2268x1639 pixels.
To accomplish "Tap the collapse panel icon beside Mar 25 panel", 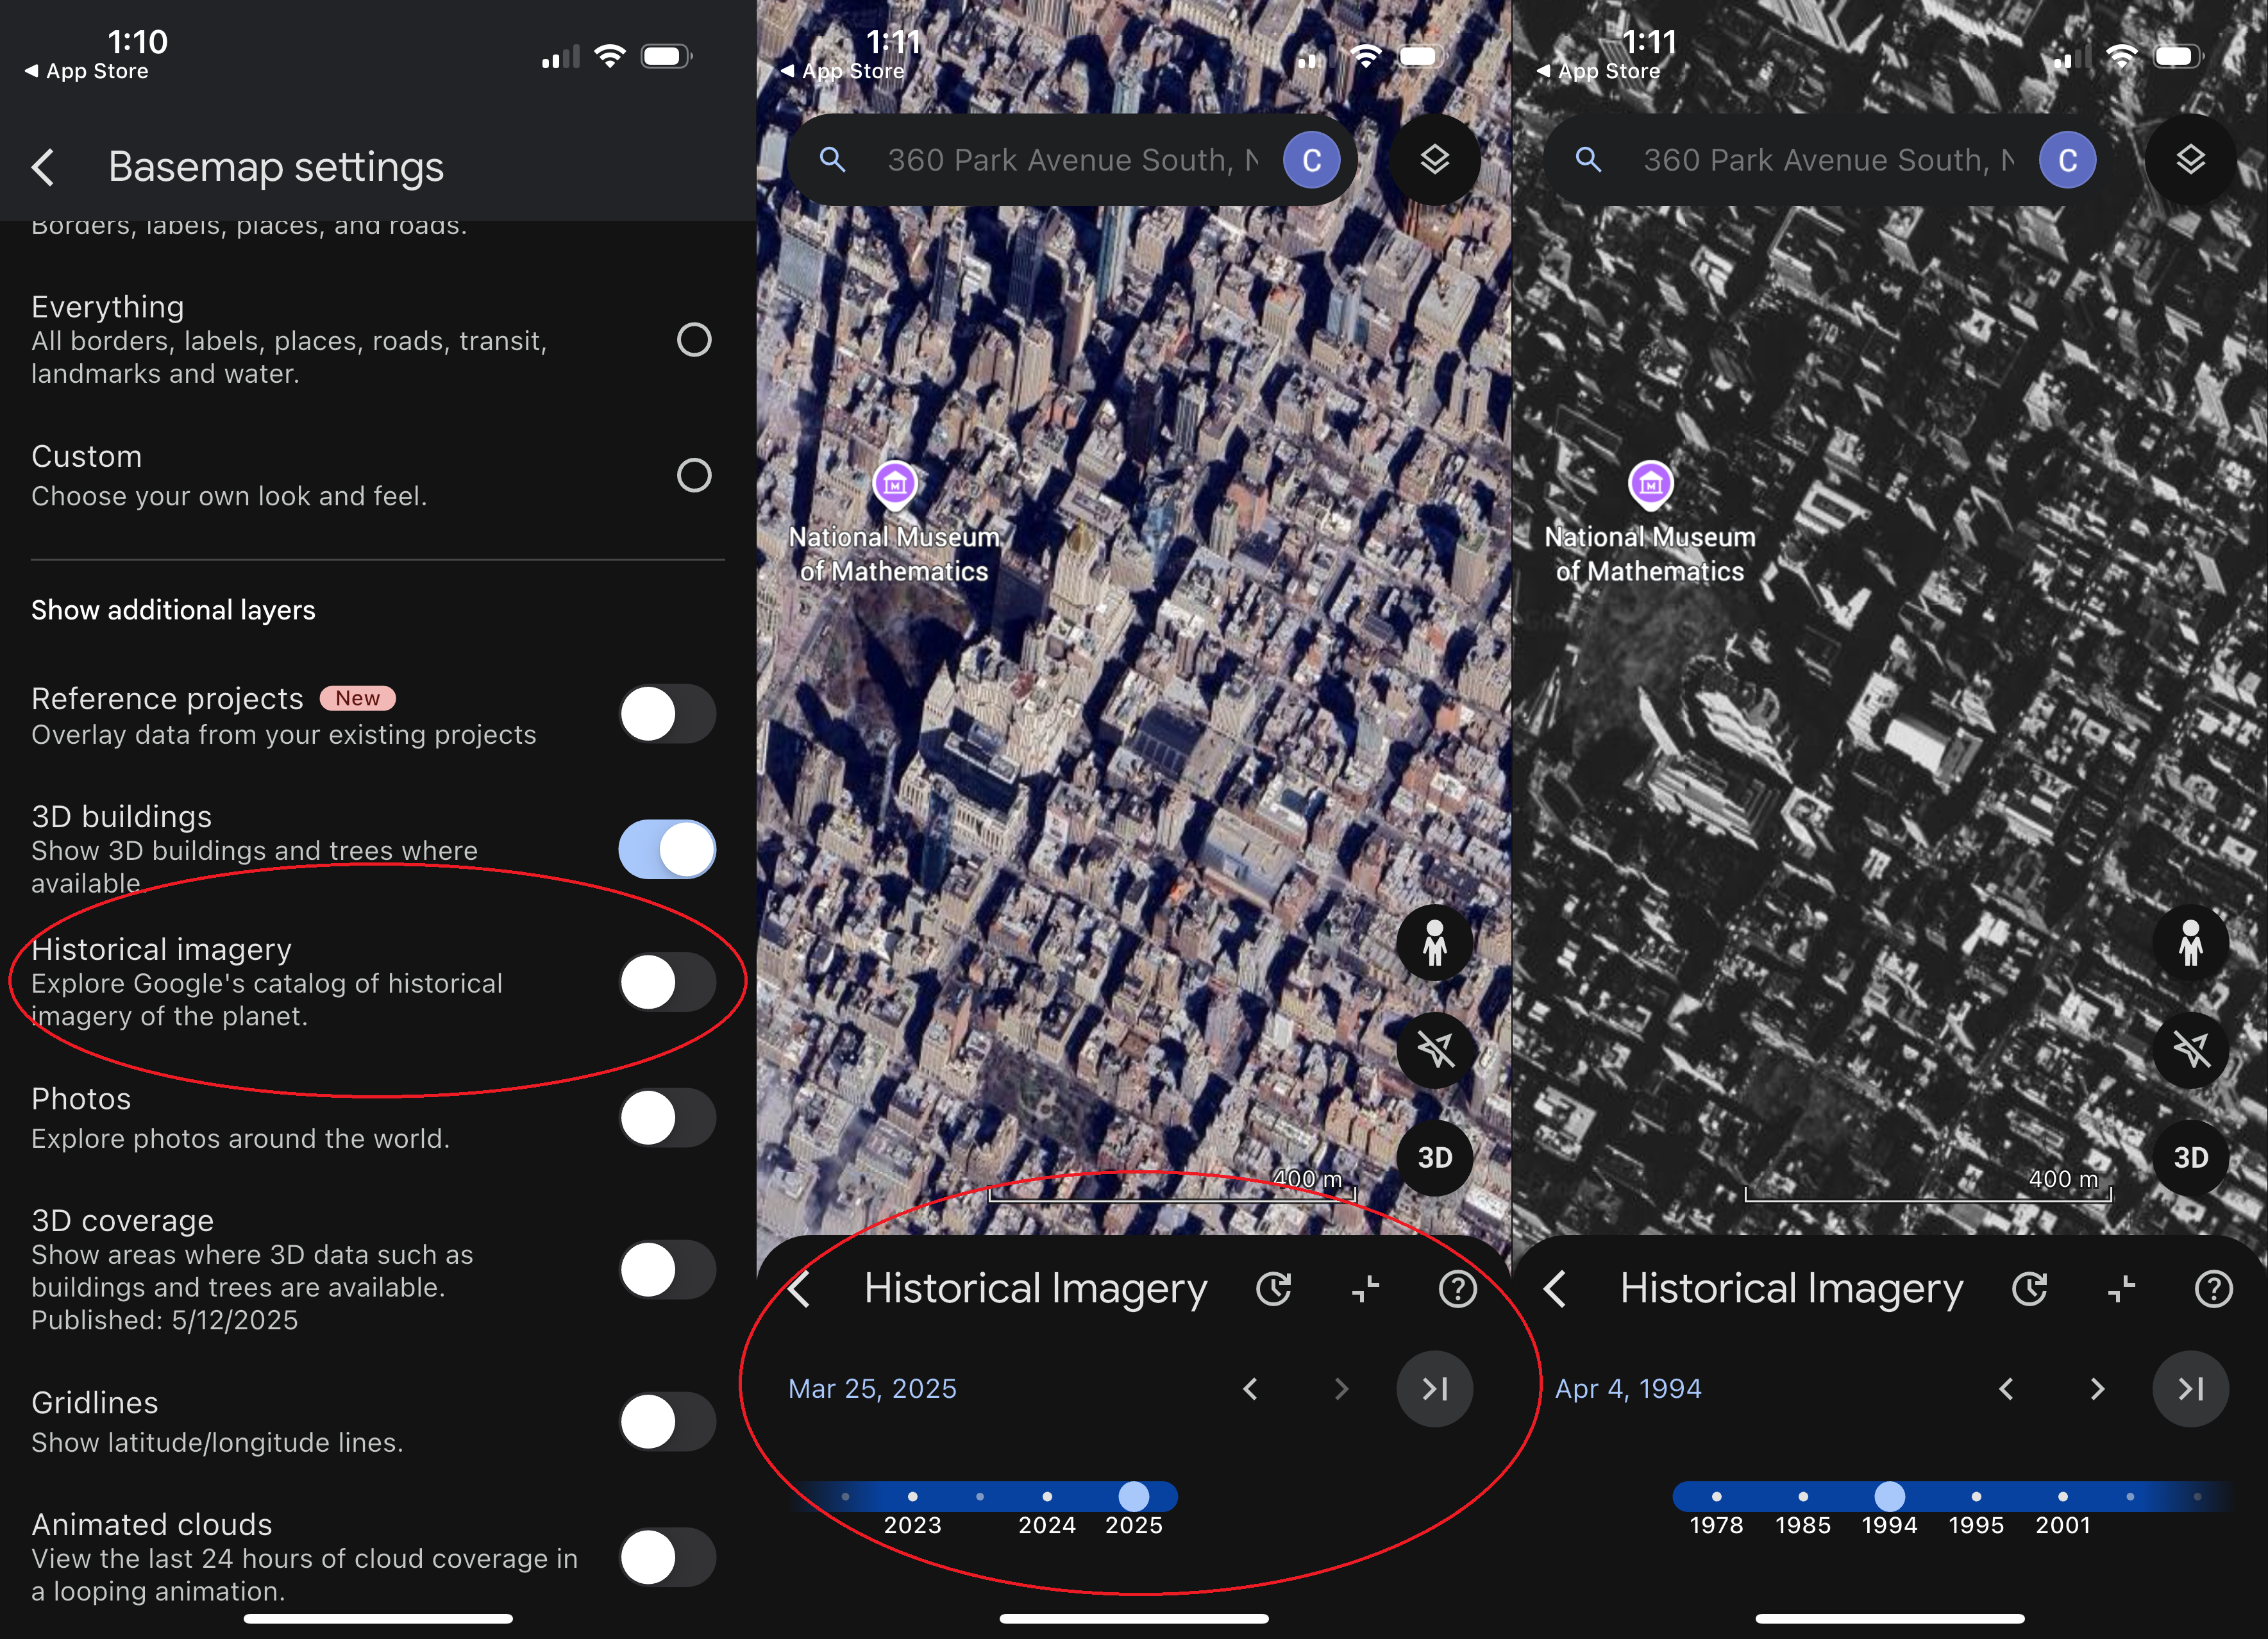I will click(1365, 1289).
